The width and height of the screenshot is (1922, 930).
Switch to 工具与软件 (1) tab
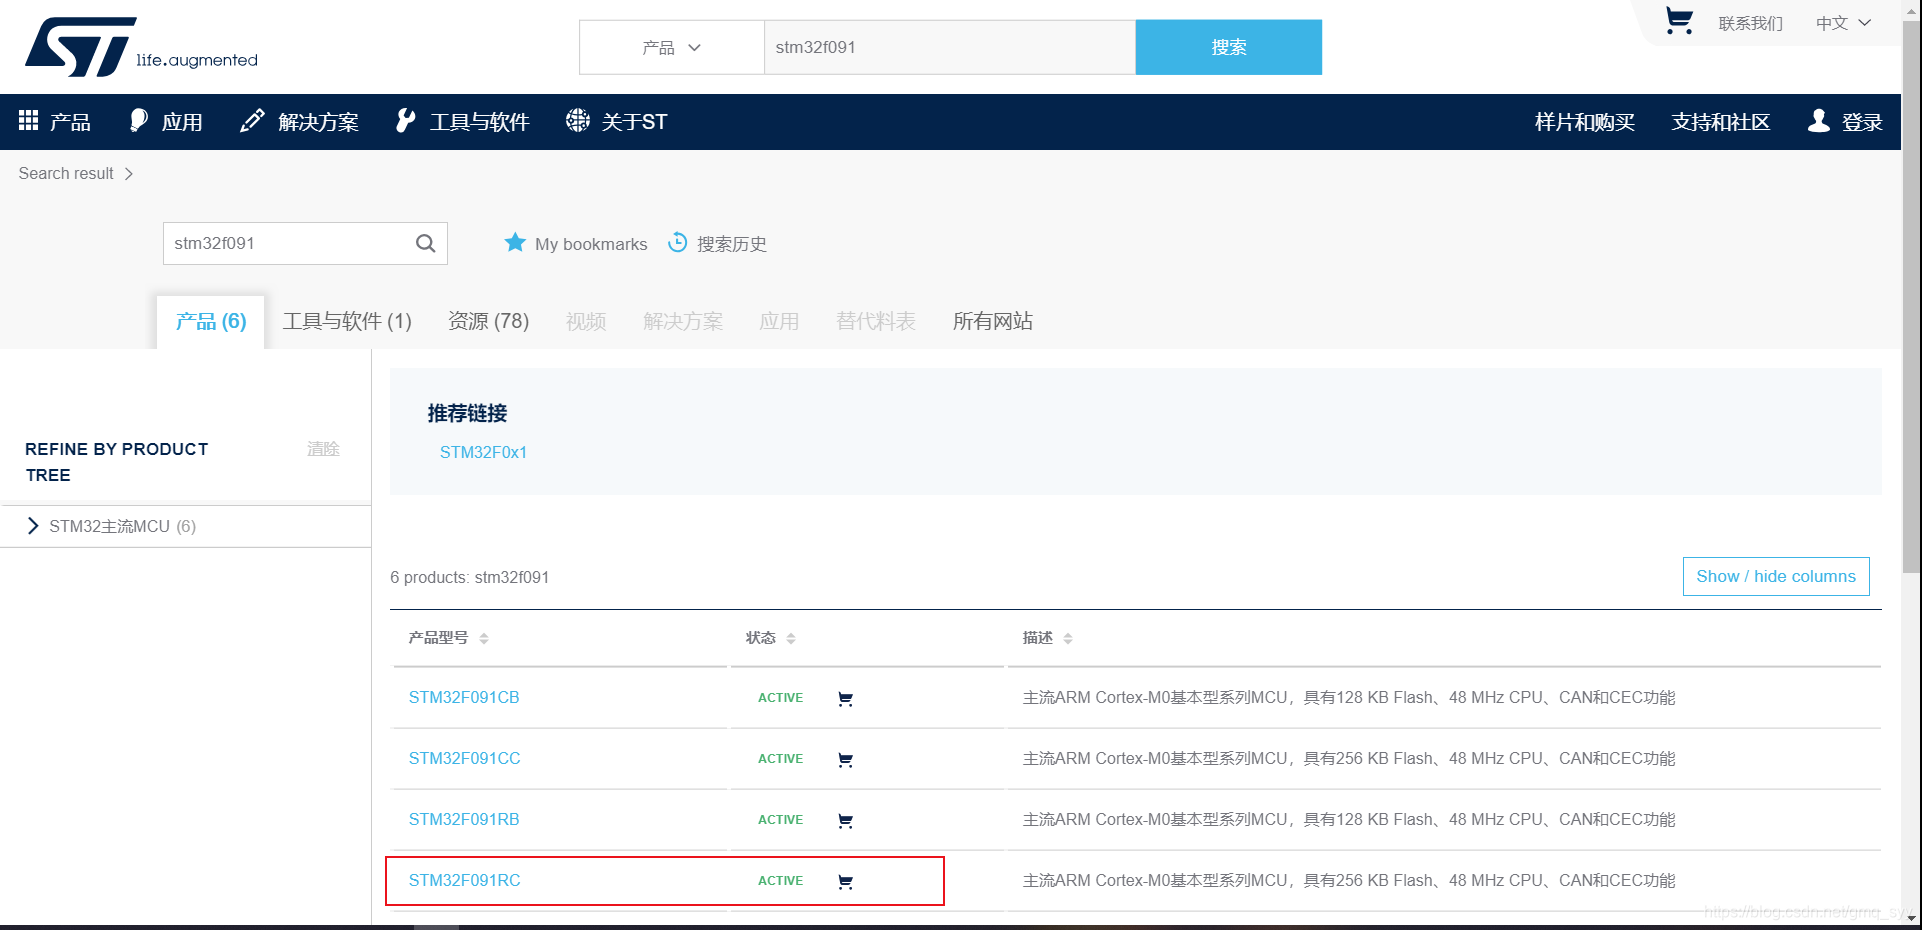click(x=347, y=321)
